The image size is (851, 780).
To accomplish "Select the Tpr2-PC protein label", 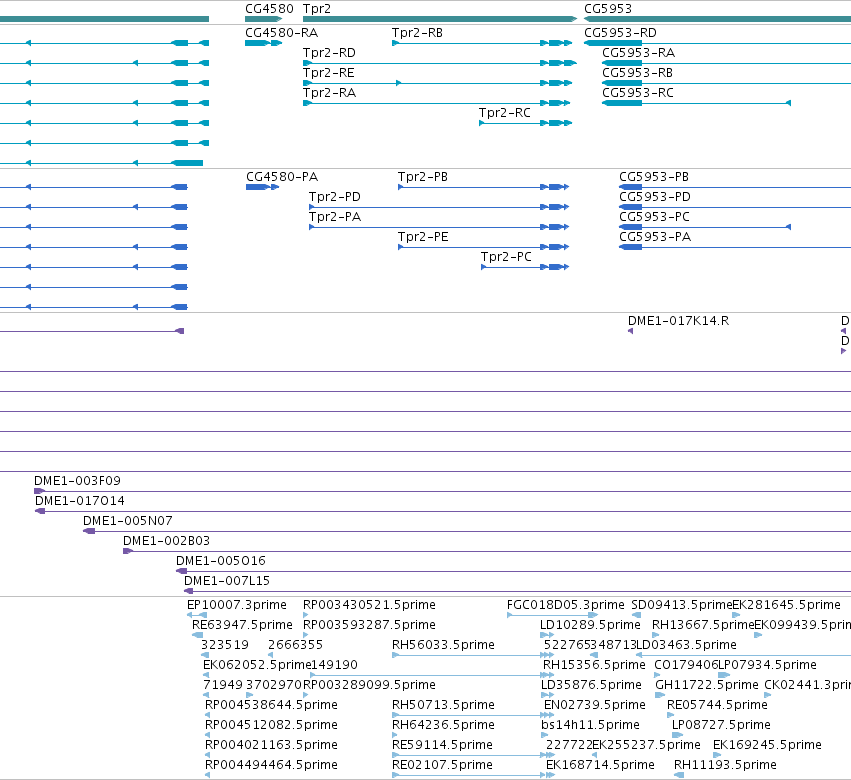I will click(x=506, y=257).
